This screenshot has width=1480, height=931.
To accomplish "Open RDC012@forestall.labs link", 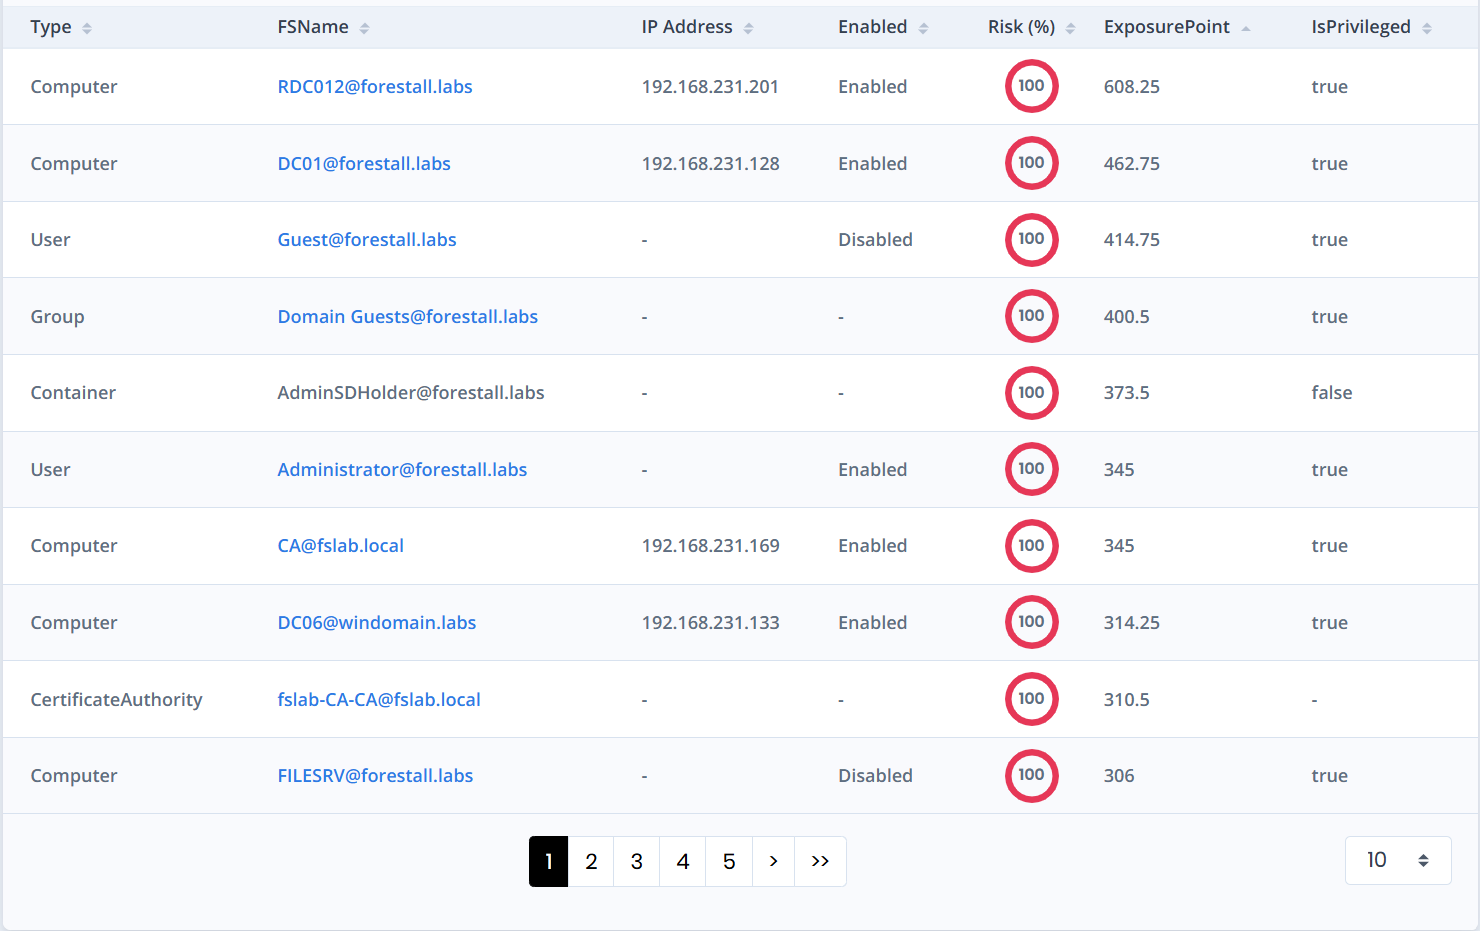I will click(x=374, y=87).
